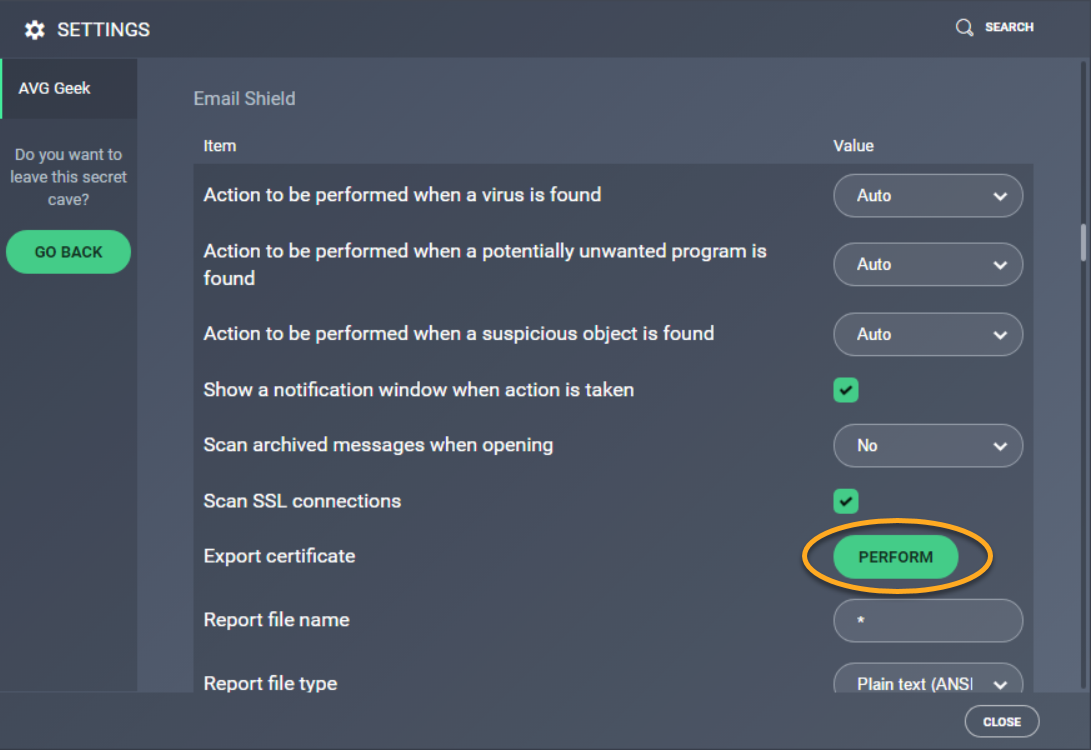Select the AVG Geek sidebar tab
Viewport: 1091px width, 750px height.
69,88
